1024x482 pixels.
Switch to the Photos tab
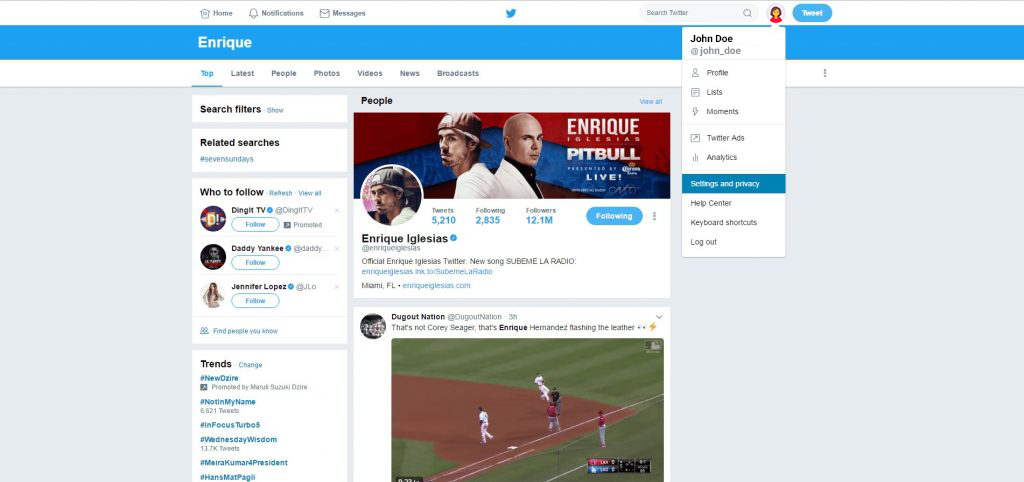(x=327, y=73)
